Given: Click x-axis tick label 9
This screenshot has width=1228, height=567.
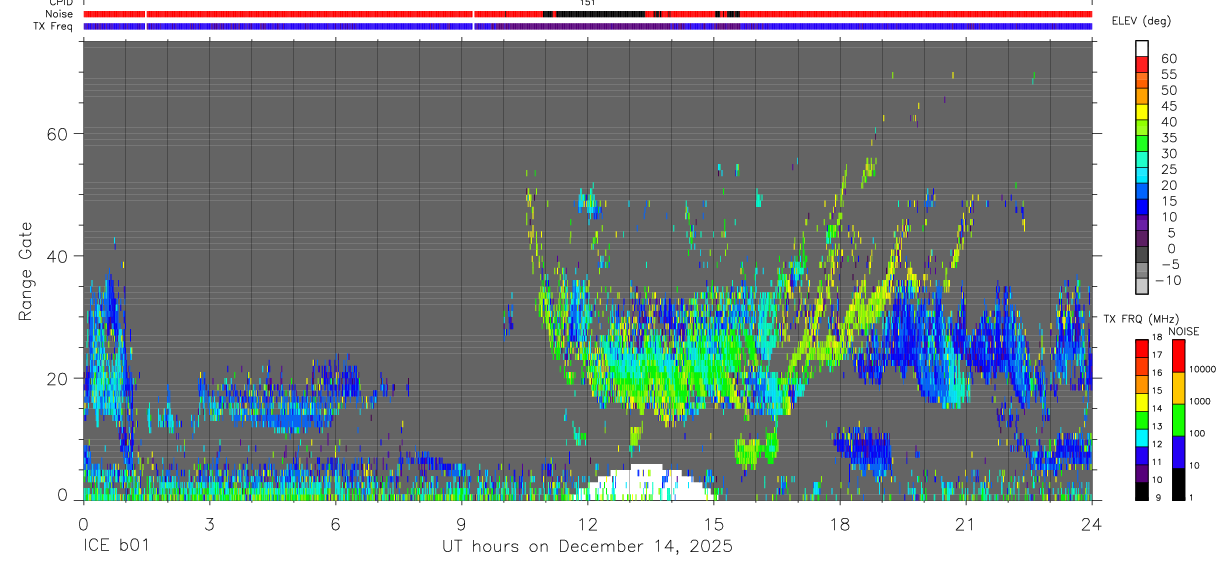Looking at the screenshot, I should point(461,525).
